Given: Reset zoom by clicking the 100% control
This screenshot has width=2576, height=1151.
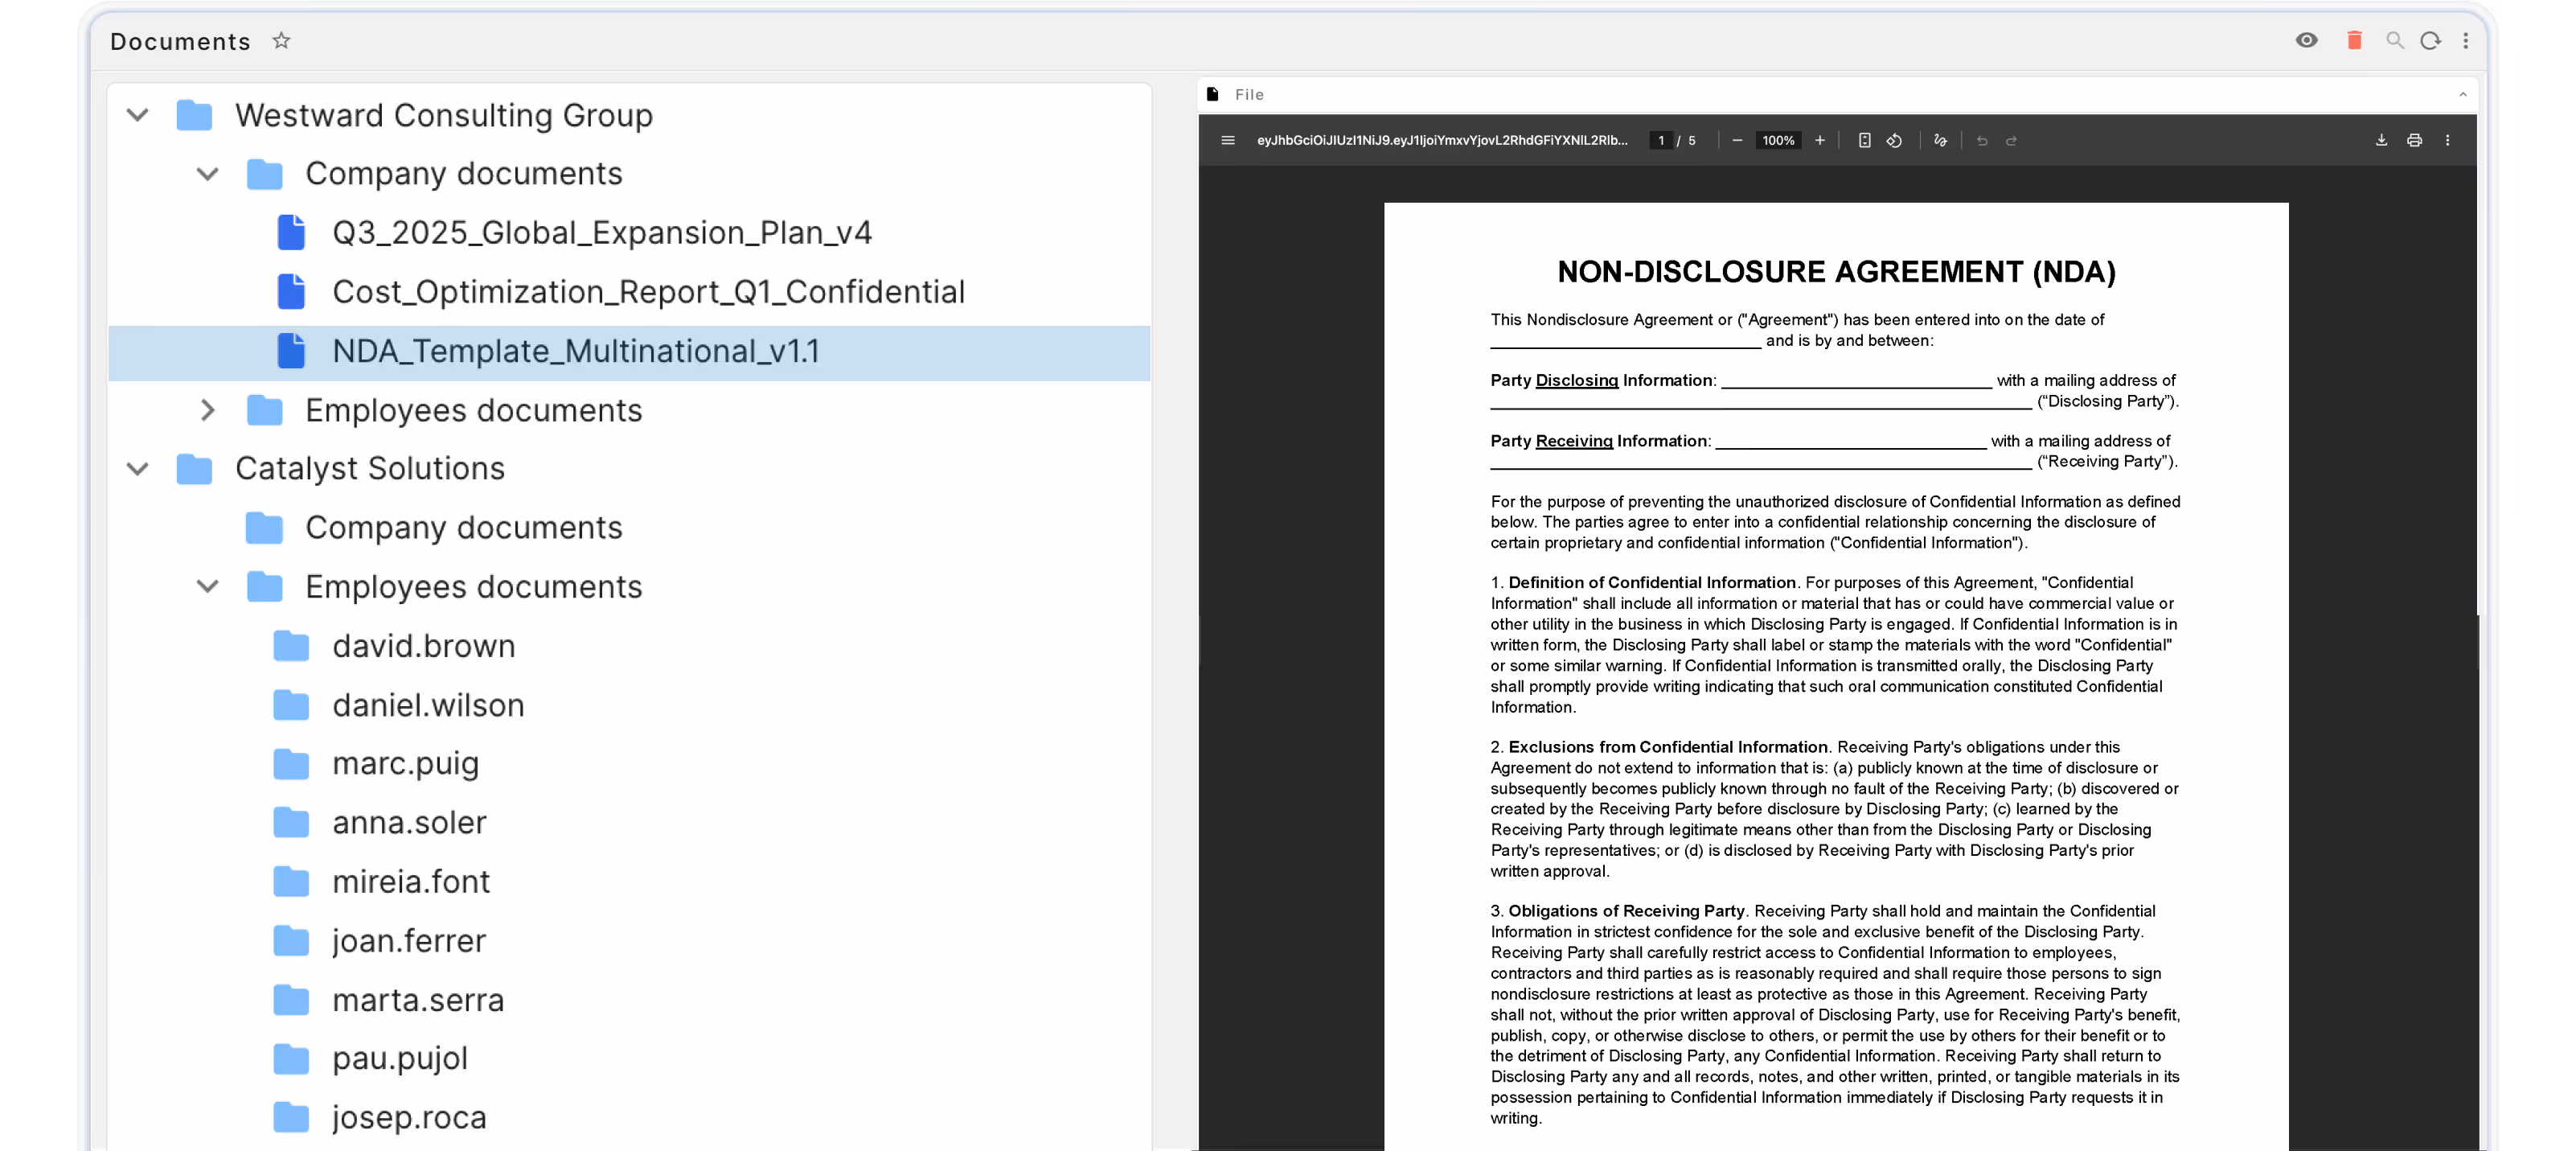Looking at the screenshot, I should [x=1778, y=140].
